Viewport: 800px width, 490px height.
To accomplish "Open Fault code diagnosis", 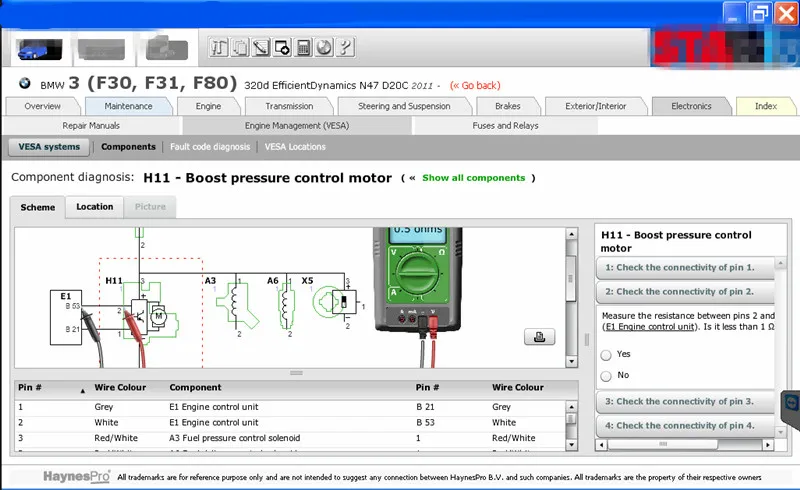I will coord(210,147).
